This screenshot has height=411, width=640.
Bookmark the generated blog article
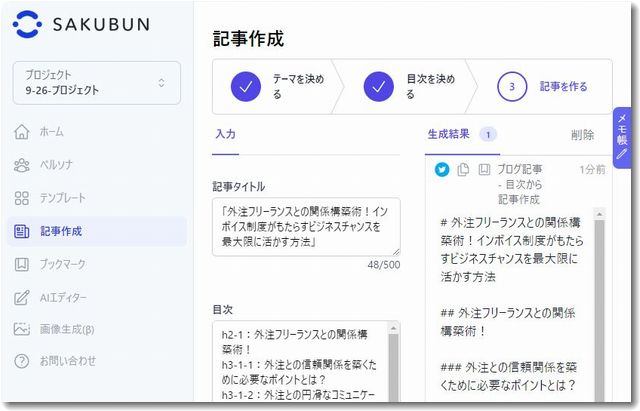click(484, 169)
